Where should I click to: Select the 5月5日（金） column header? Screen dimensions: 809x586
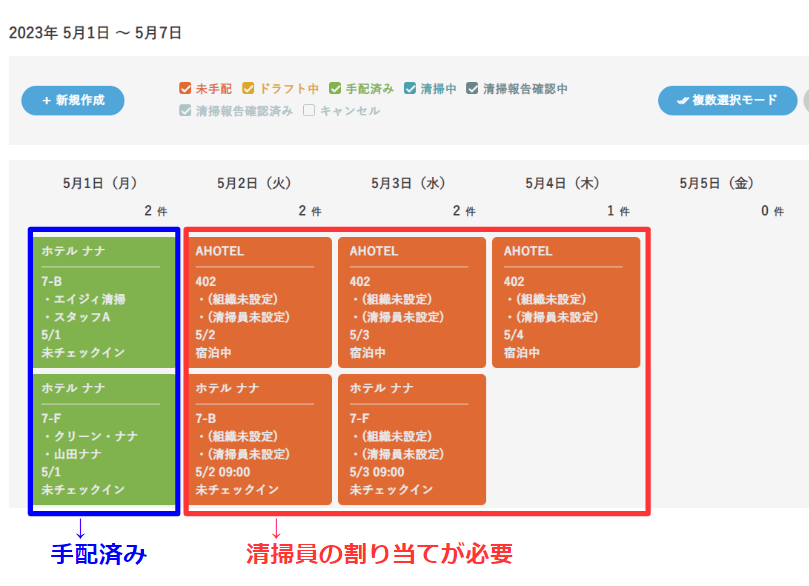(x=716, y=183)
